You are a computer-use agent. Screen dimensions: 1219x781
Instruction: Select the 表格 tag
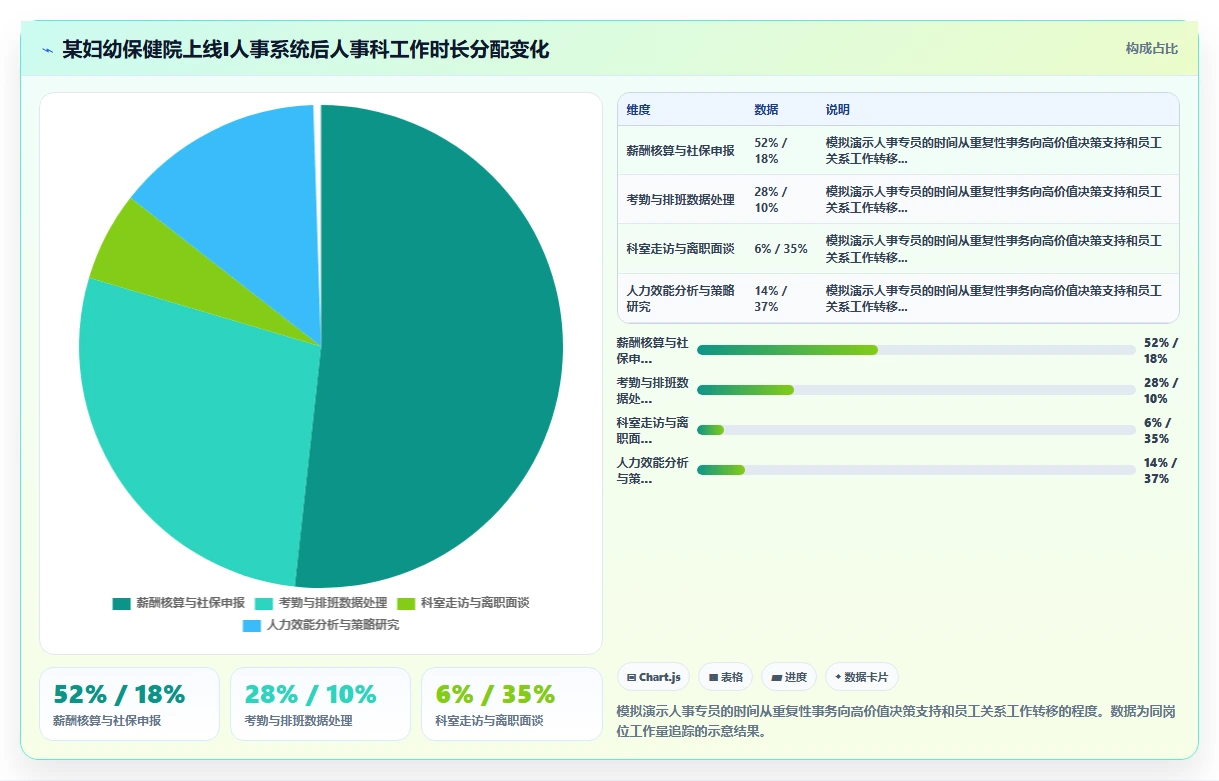pos(726,677)
